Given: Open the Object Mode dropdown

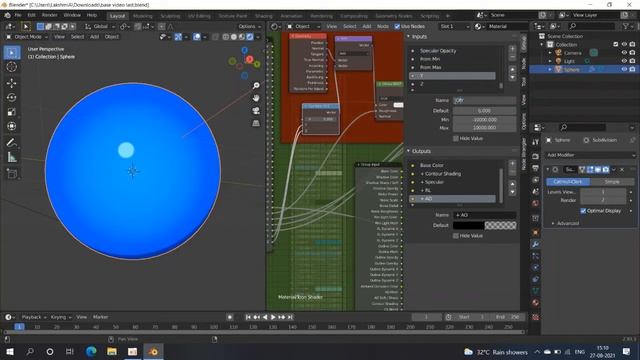Looking at the screenshot, I should point(27,37).
